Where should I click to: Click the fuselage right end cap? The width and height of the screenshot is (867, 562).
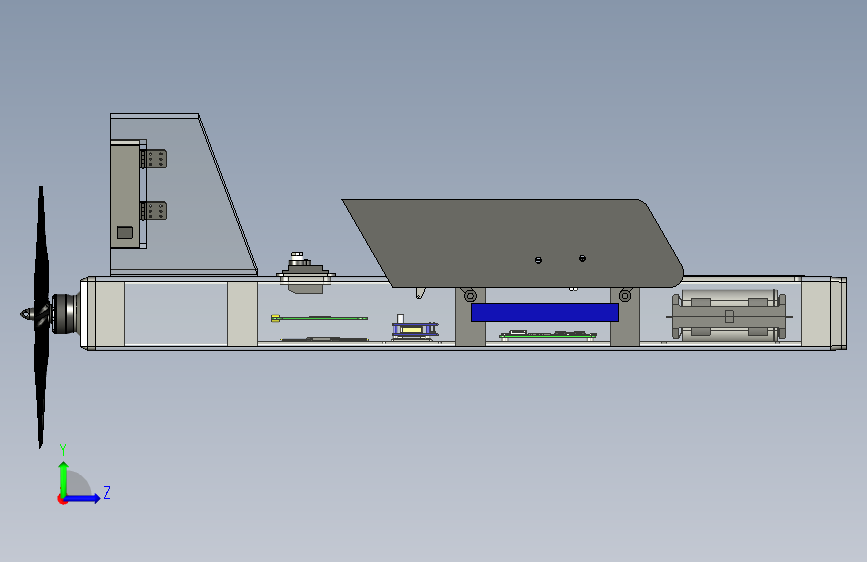click(x=838, y=314)
